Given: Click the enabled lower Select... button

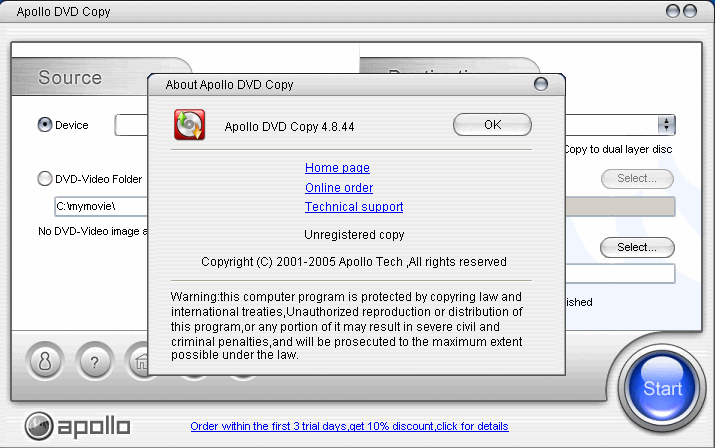Looking at the screenshot, I should click(x=637, y=247).
